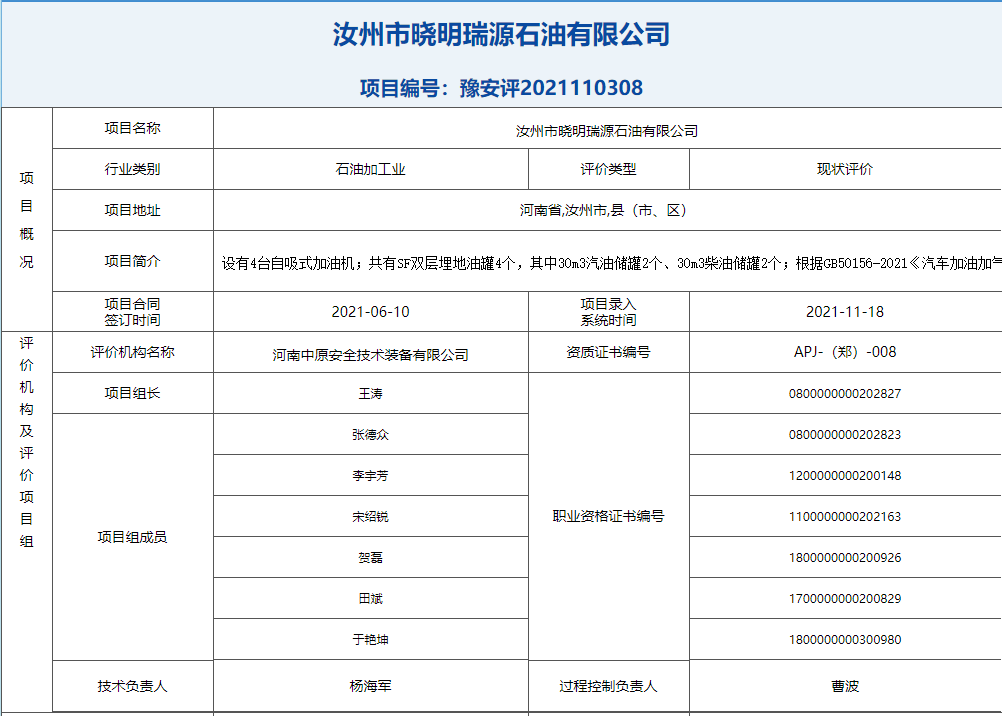This screenshot has width=1002, height=716.
Task: Select company name in 项目名称 row
Action: 607,131
